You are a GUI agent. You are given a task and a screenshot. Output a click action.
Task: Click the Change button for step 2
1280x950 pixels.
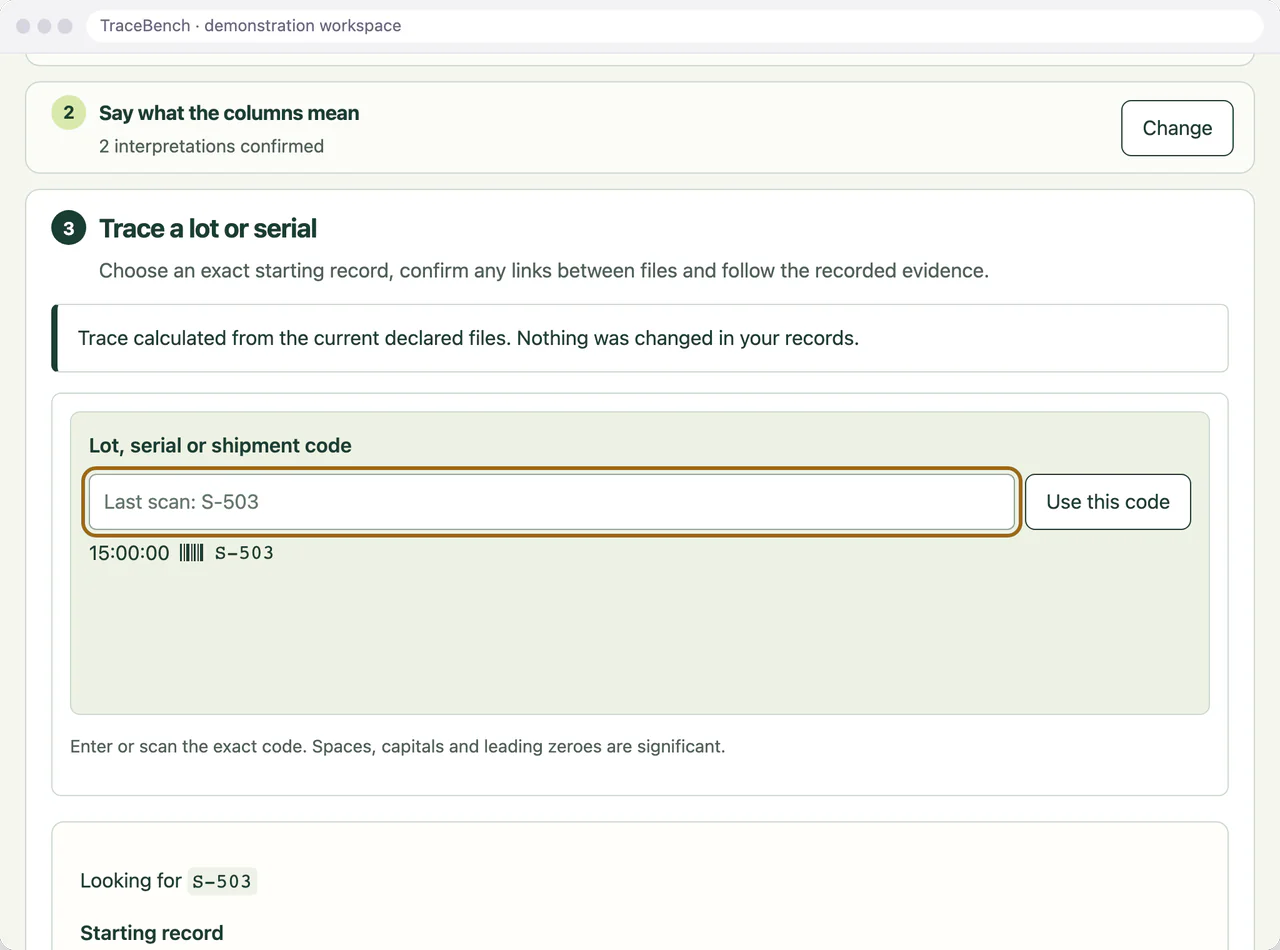click(1177, 128)
